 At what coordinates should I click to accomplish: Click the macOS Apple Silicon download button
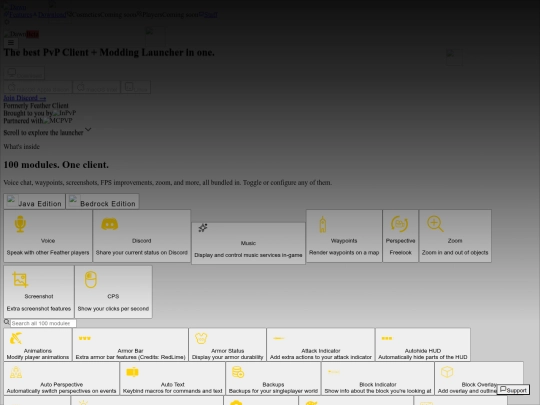point(38,87)
